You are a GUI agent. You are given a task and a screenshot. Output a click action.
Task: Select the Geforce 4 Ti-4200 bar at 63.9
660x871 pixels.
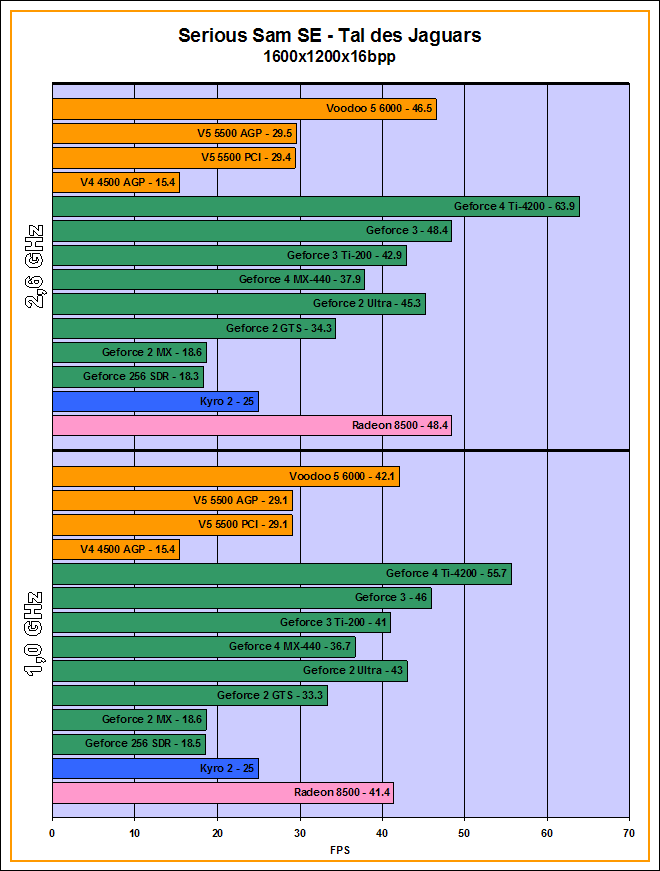coord(315,206)
